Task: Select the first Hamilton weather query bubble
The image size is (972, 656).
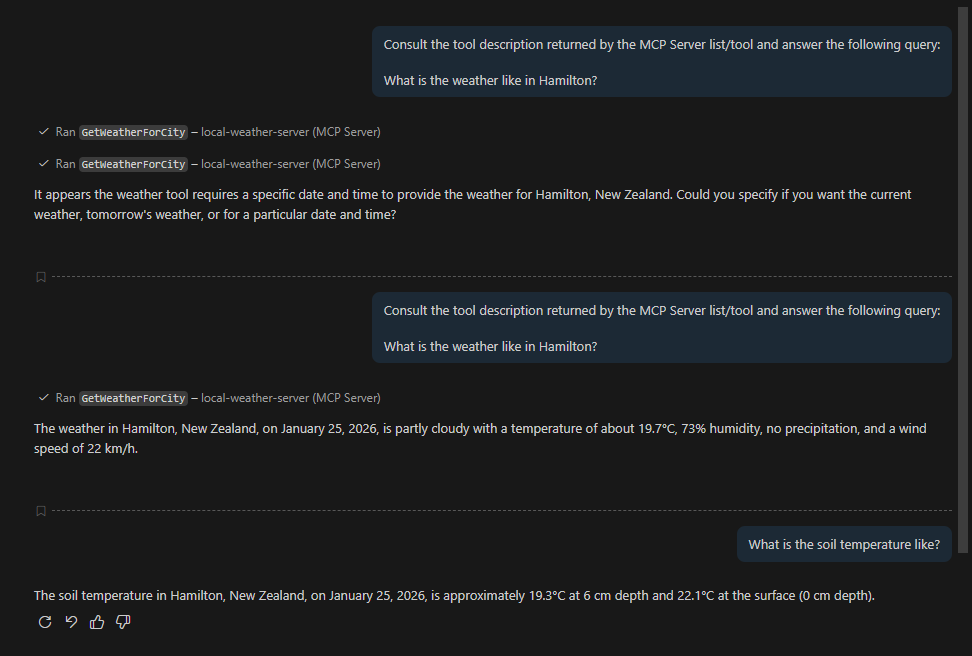Action: 661,62
